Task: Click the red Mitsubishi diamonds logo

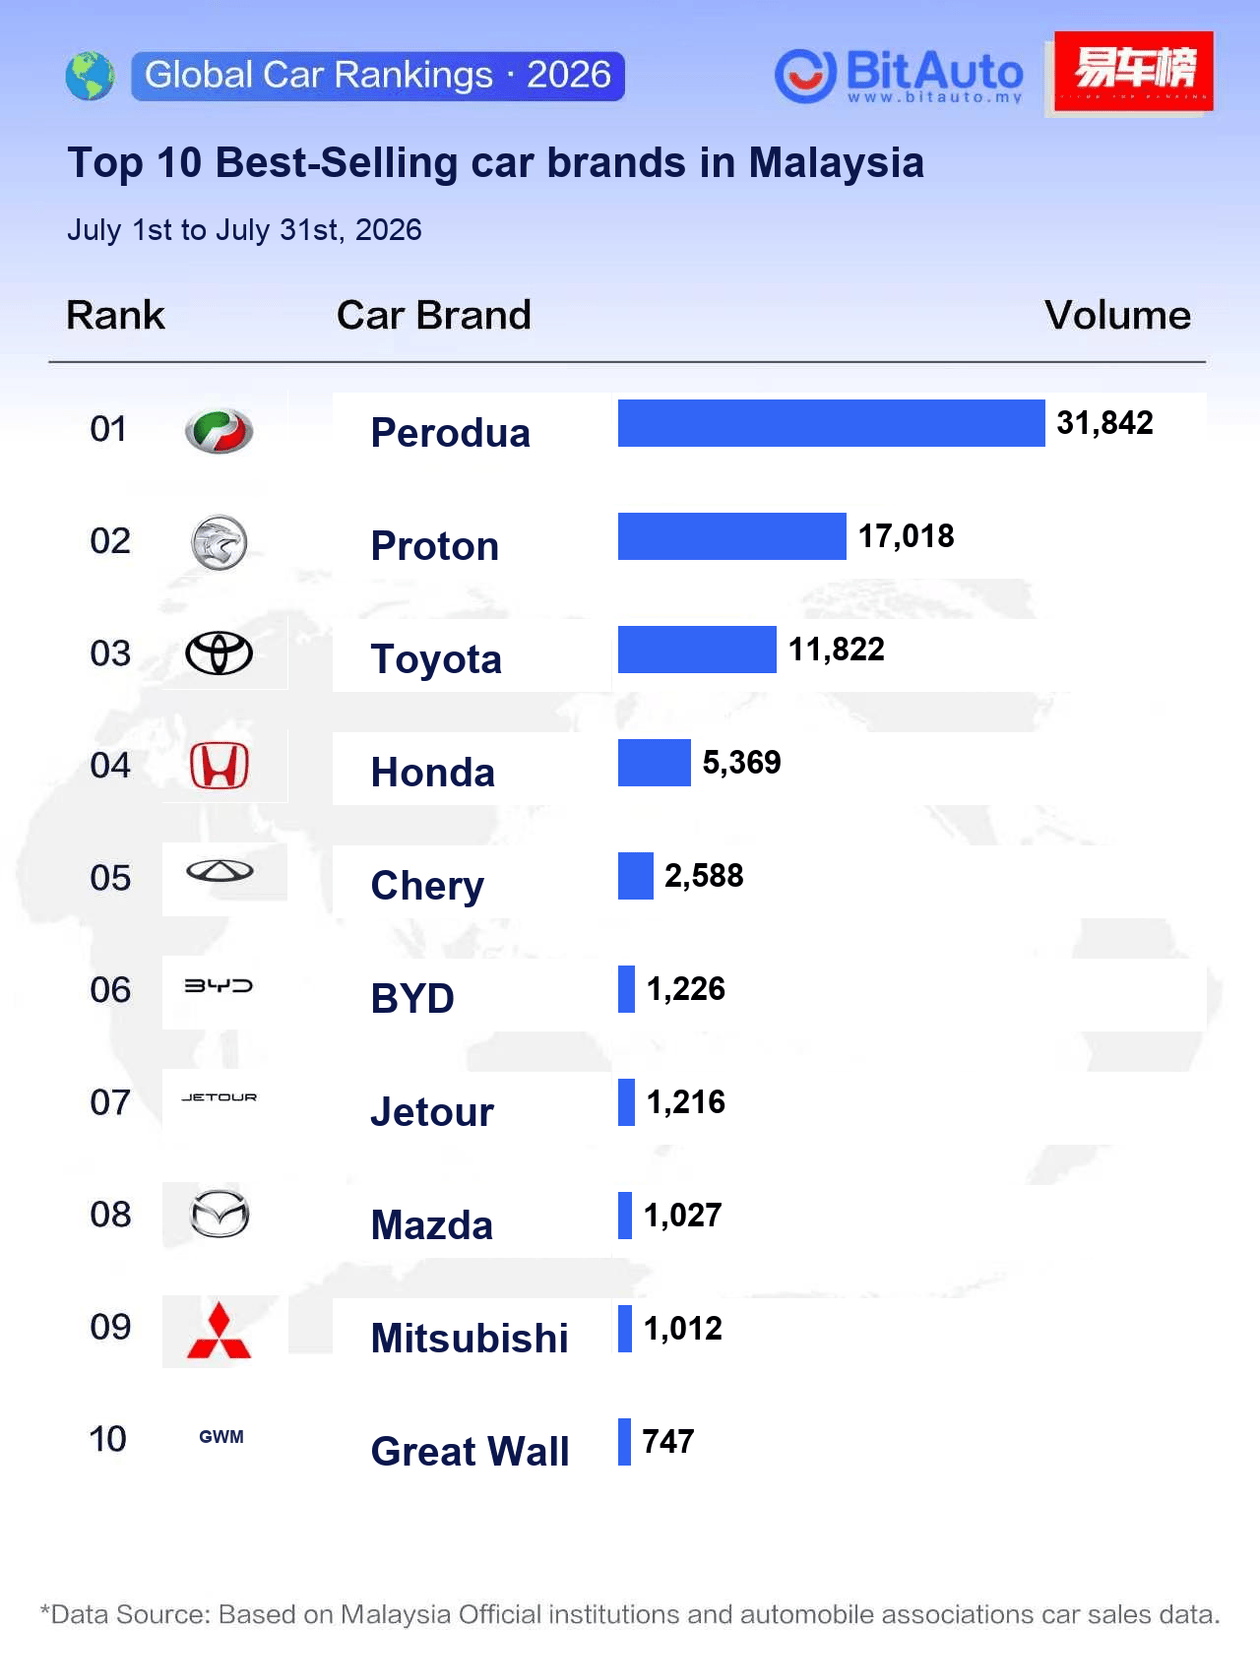Action: (219, 1331)
